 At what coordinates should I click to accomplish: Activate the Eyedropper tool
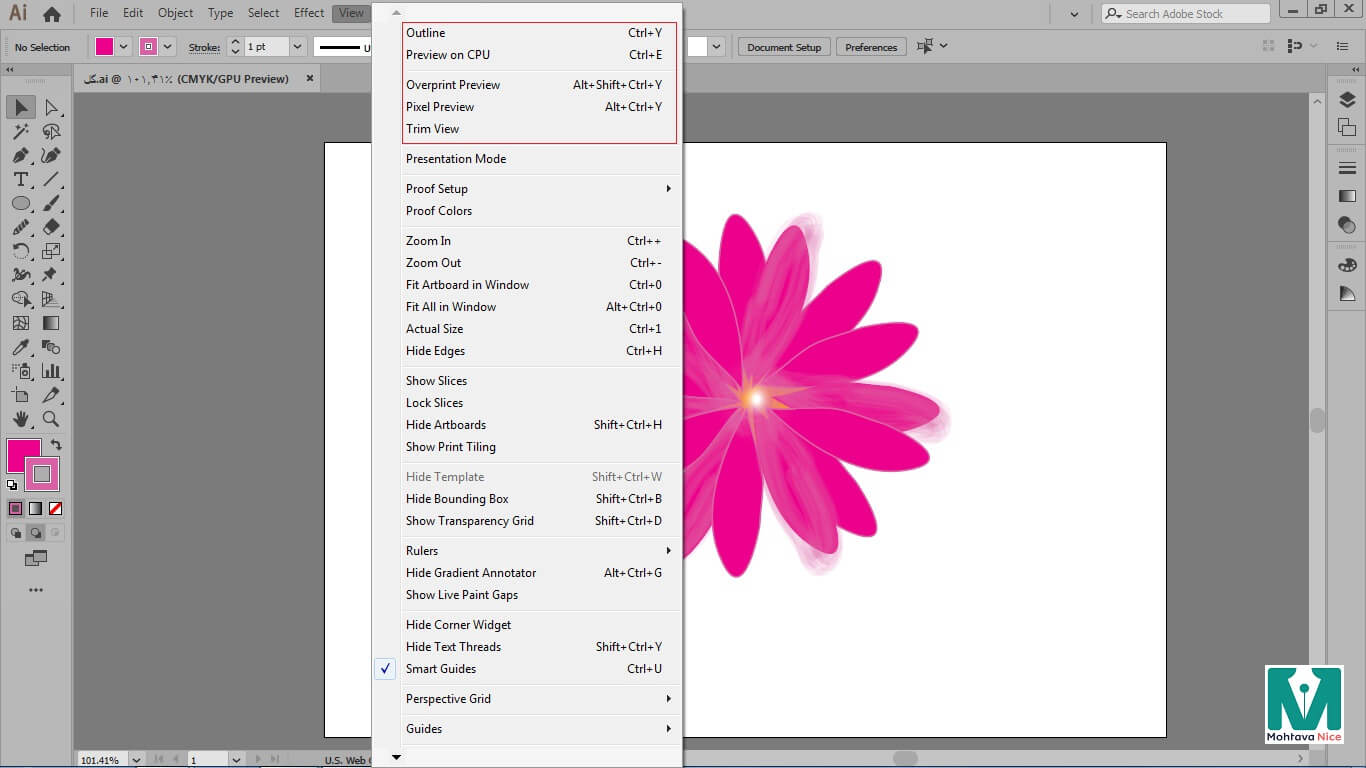click(x=20, y=347)
